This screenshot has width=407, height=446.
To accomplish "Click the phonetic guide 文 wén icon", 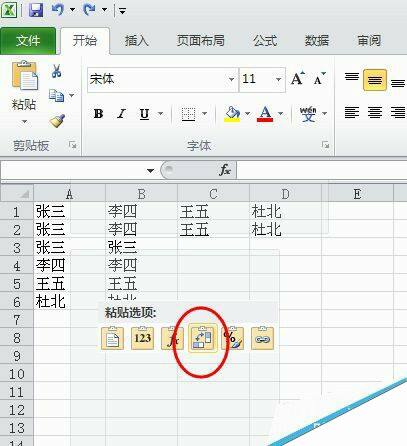I will (308, 114).
